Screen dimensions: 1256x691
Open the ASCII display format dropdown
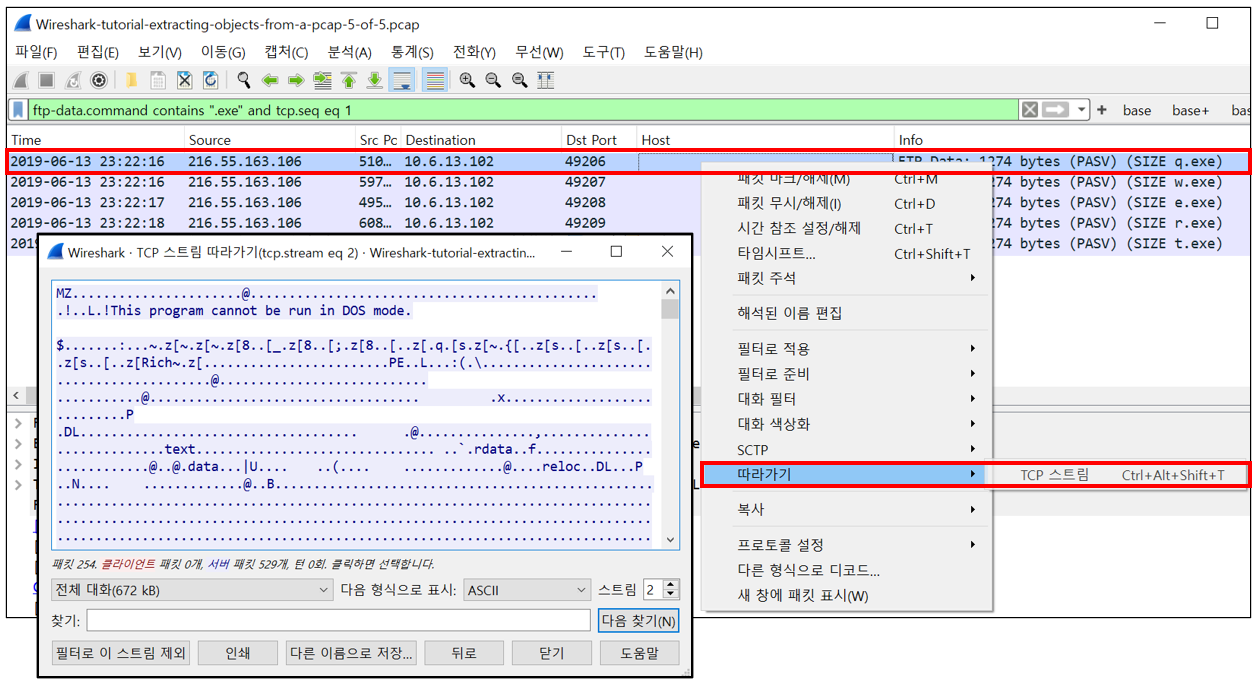click(x=527, y=590)
